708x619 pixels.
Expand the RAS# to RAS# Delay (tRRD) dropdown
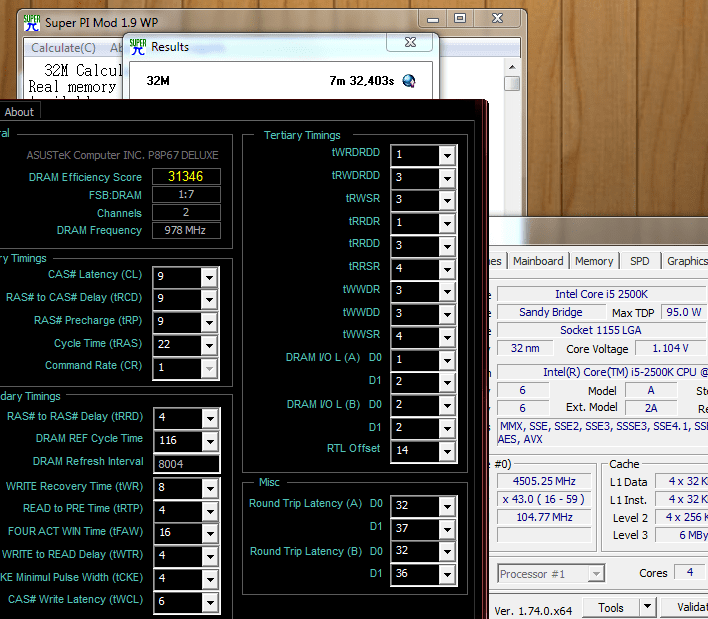[210, 418]
